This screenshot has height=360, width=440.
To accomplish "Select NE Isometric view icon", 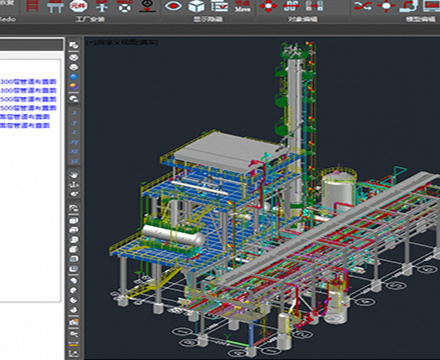I will tap(74, 300).
